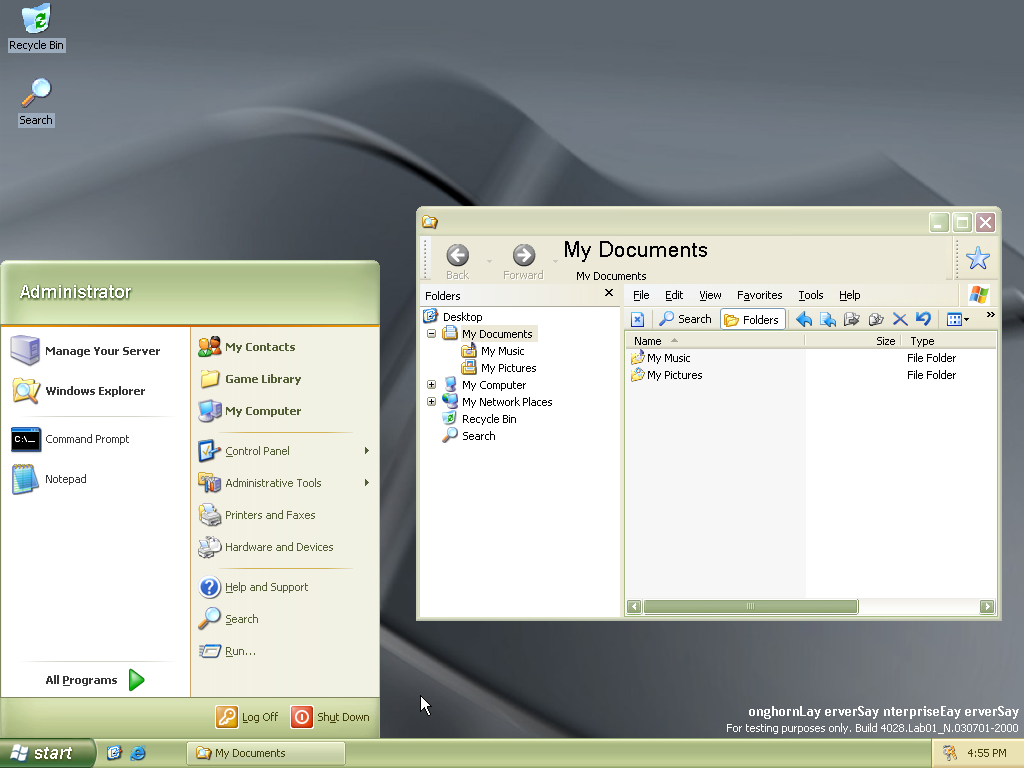Open All Programs in Start menu
The height and width of the screenshot is (768, 1024).
(95, 680)
